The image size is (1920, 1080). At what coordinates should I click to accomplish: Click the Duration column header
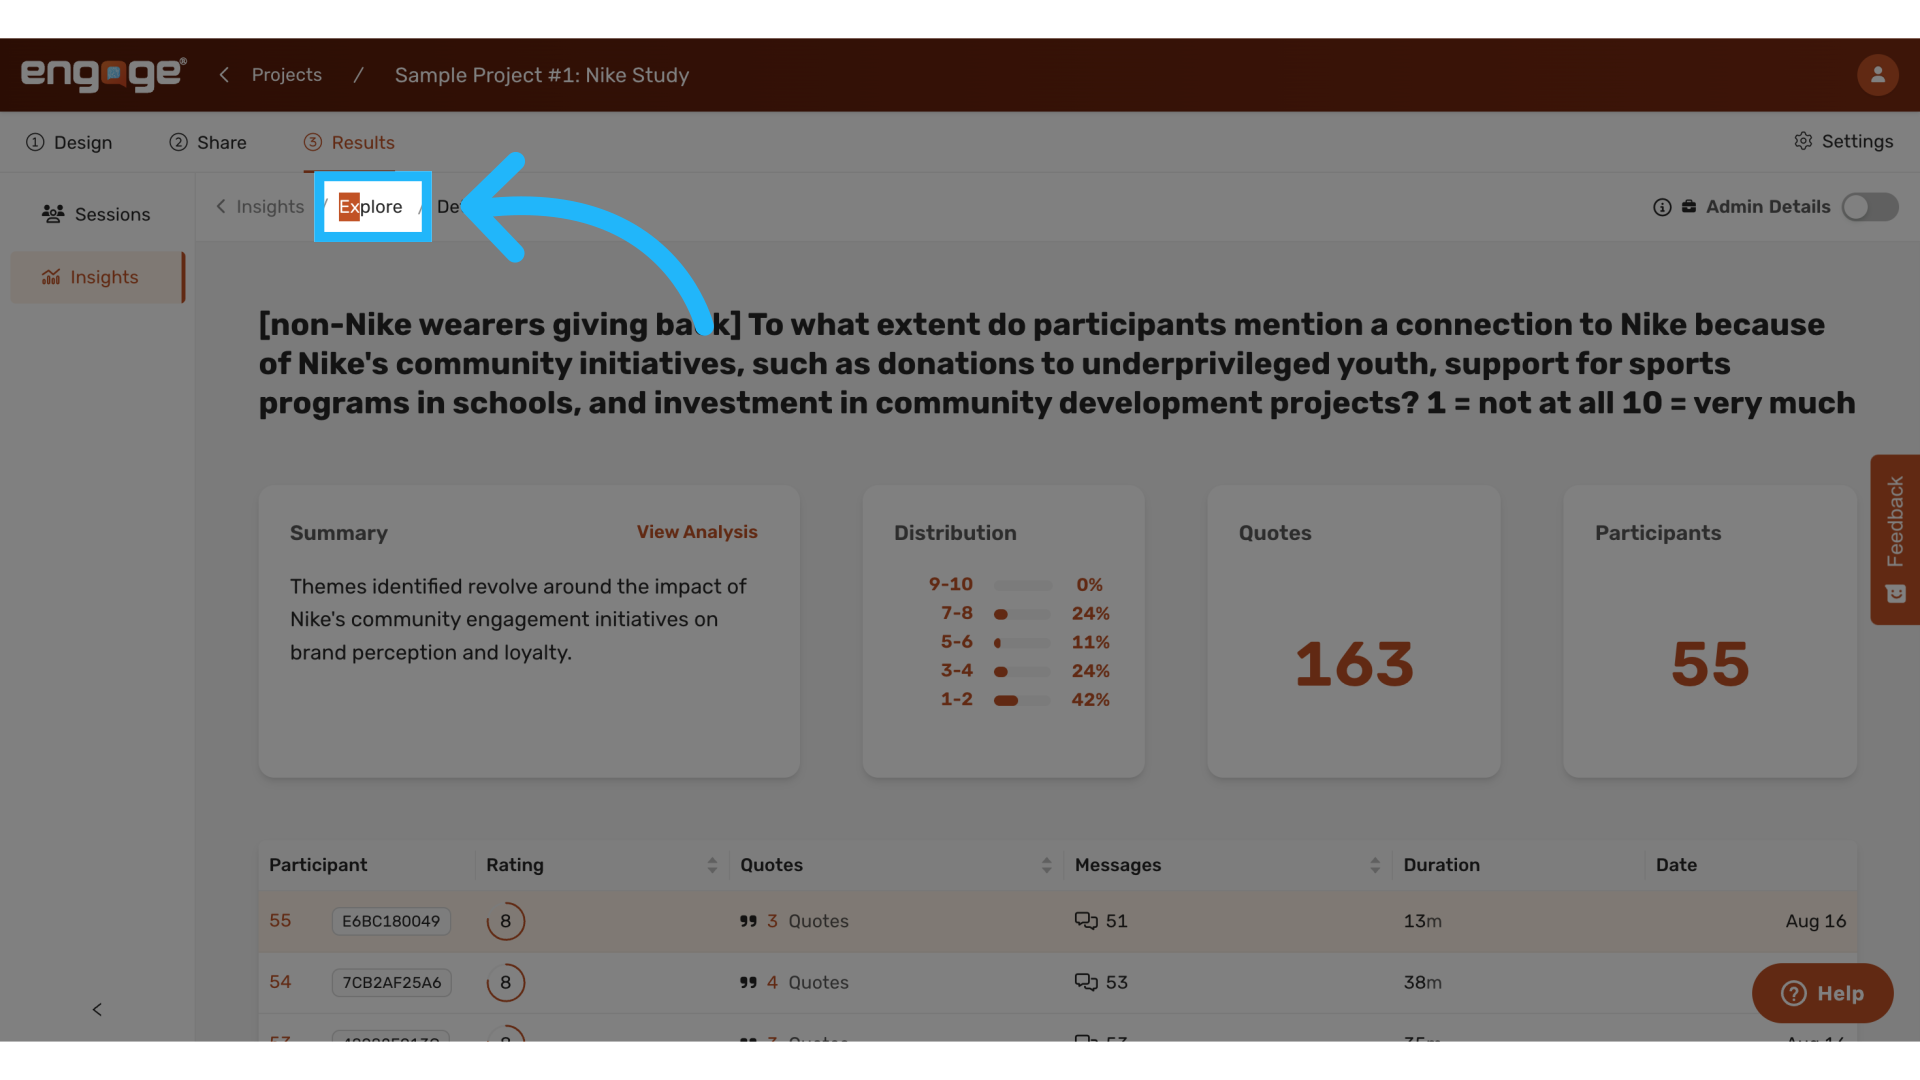pos(1441,865)
